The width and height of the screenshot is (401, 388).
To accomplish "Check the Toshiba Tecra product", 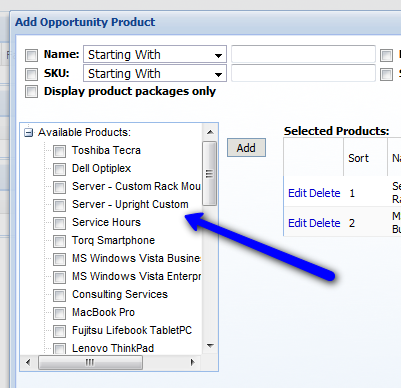I will click(59, 151).
